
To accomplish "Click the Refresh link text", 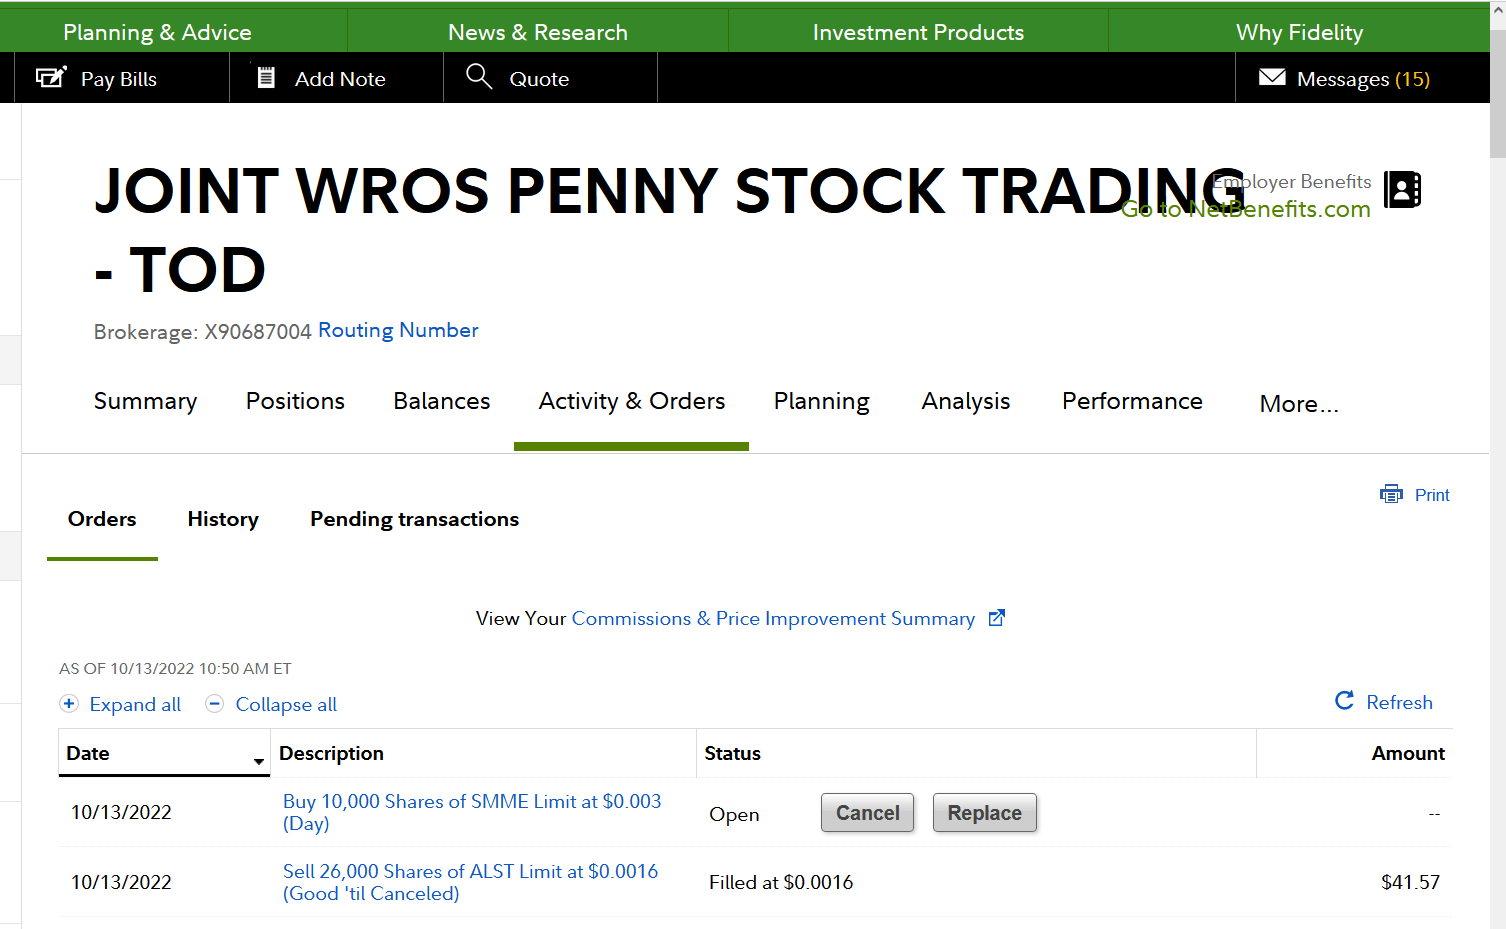I will tap(1399, 702).
